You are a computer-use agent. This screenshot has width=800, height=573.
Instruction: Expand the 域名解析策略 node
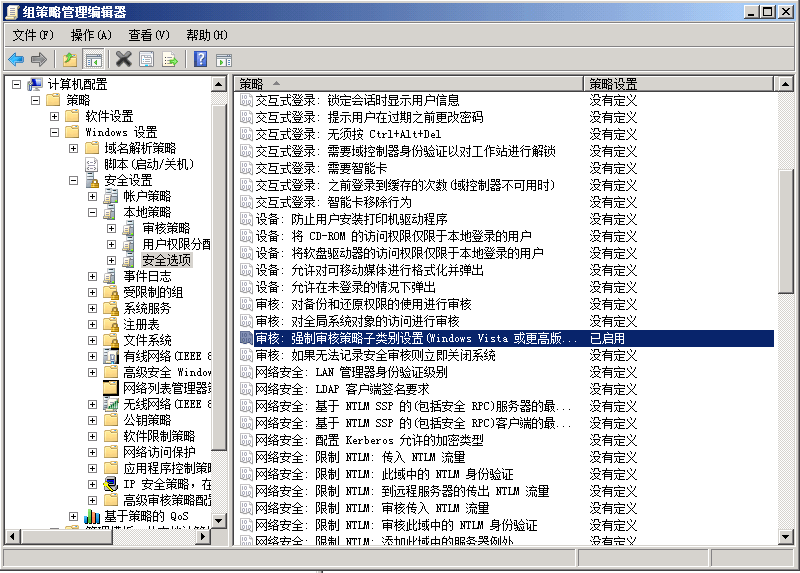tap(73, 148)
